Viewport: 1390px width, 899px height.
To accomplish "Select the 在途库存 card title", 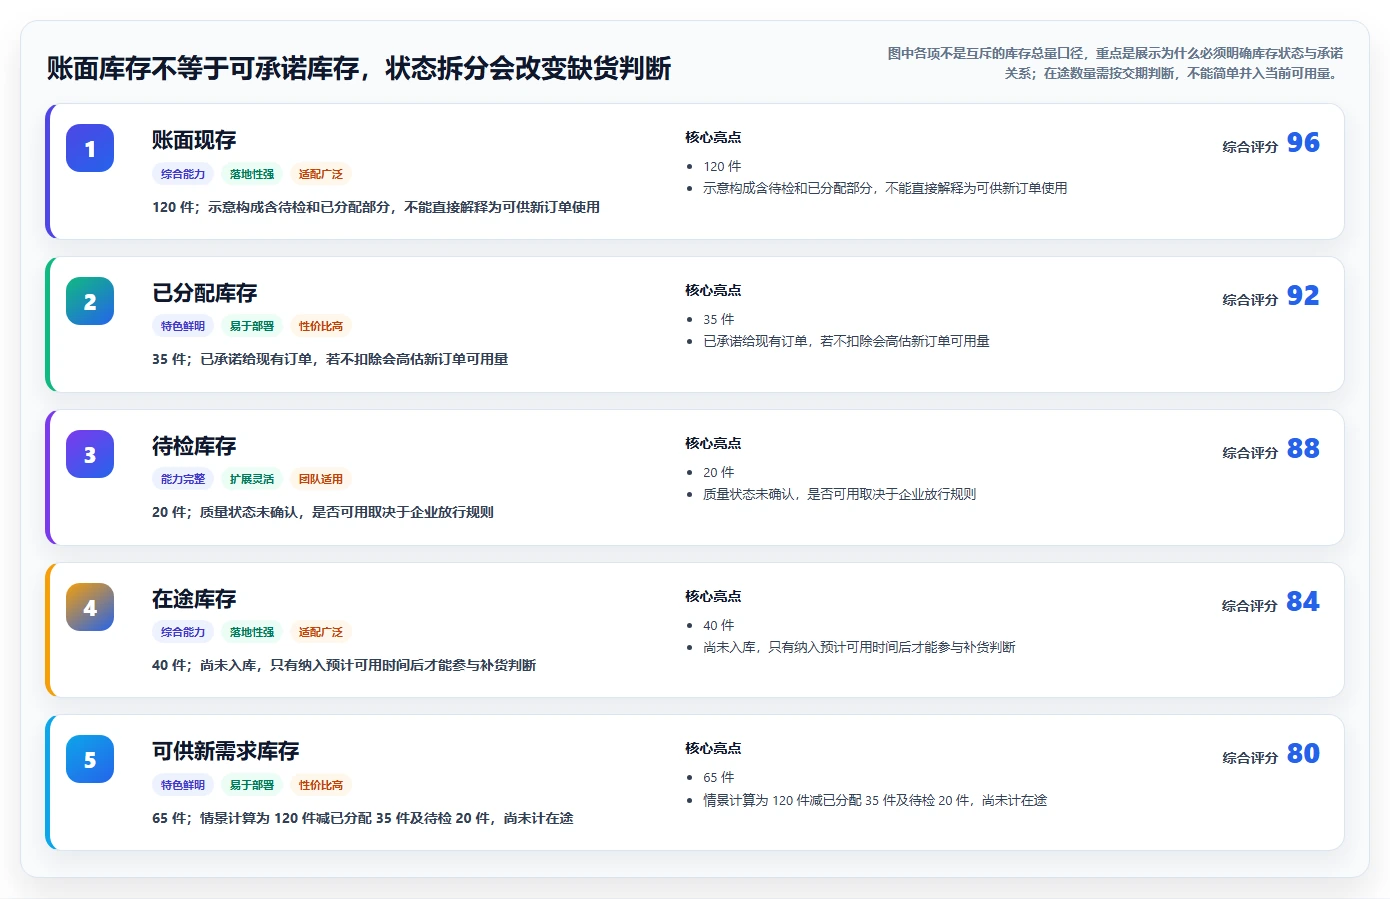I will tap(194, 599).
